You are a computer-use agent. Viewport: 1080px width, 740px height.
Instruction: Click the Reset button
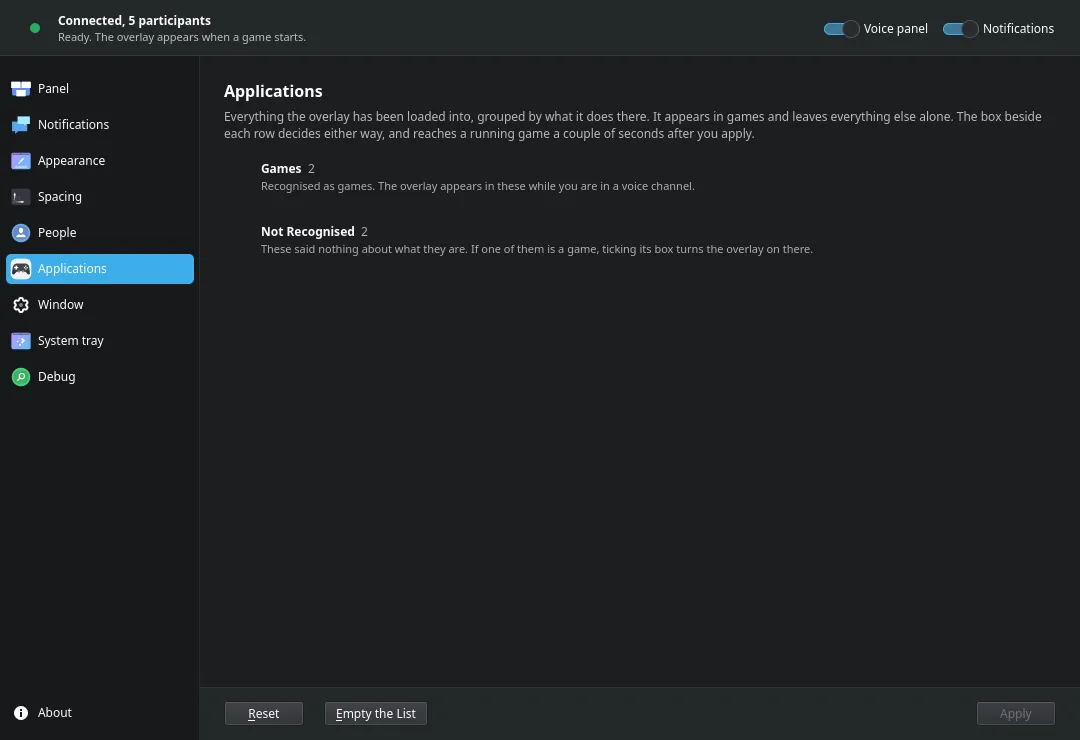point(264,714)
